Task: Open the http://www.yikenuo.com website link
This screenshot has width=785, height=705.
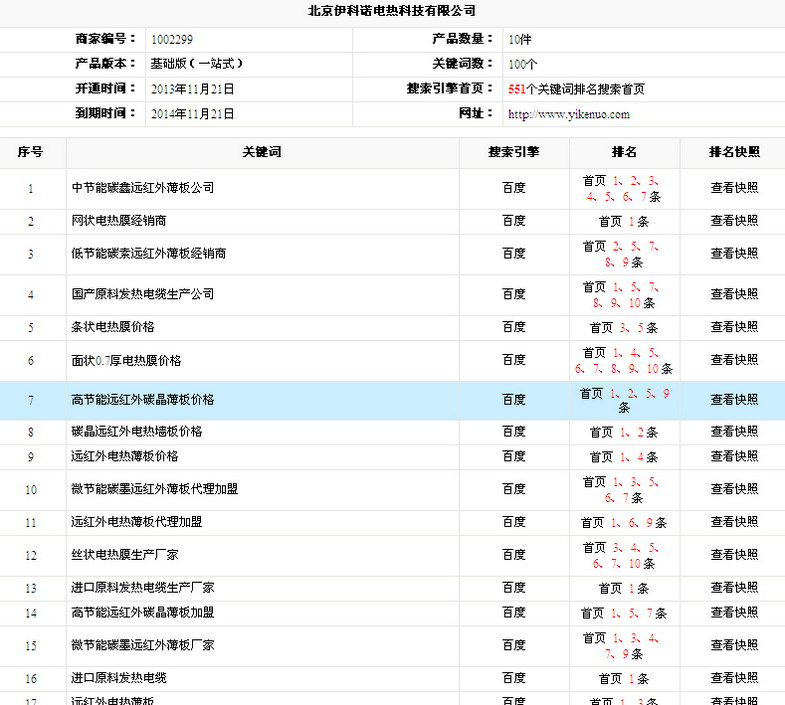Action: click(x=569, y=114)
